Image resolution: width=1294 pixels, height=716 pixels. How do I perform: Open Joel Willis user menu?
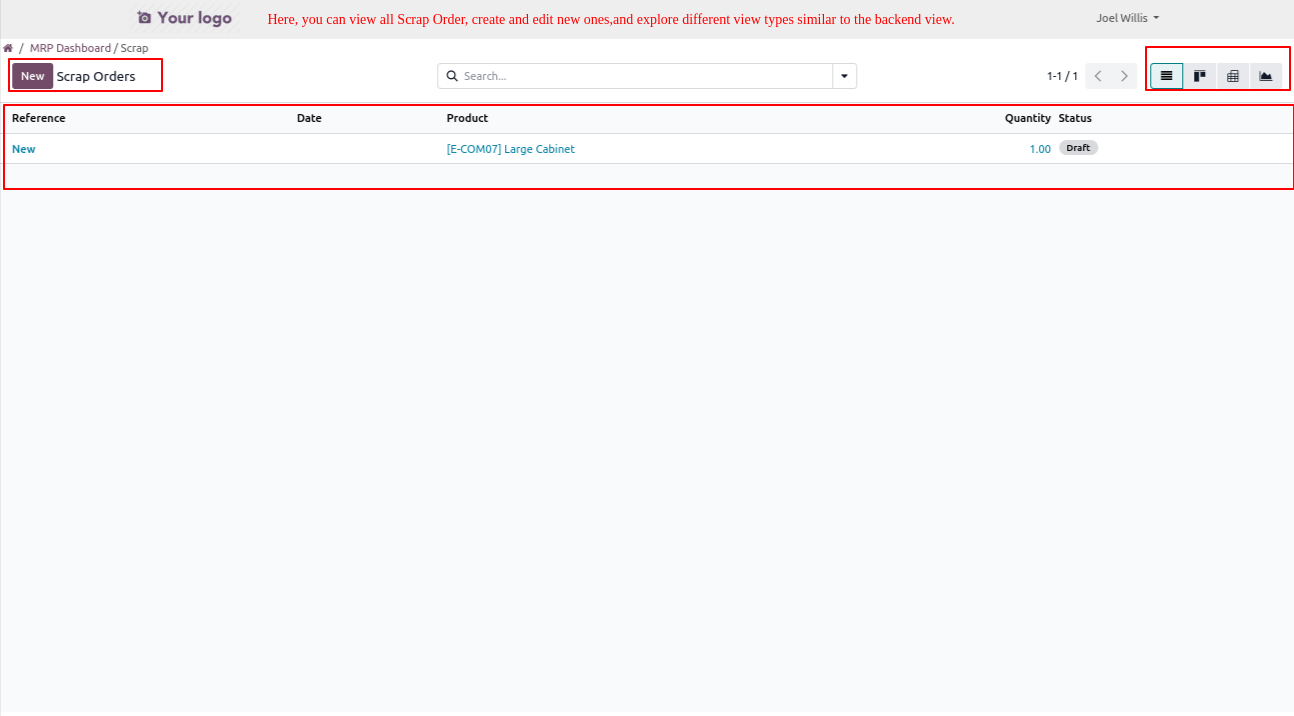[x=1127, y=18]
